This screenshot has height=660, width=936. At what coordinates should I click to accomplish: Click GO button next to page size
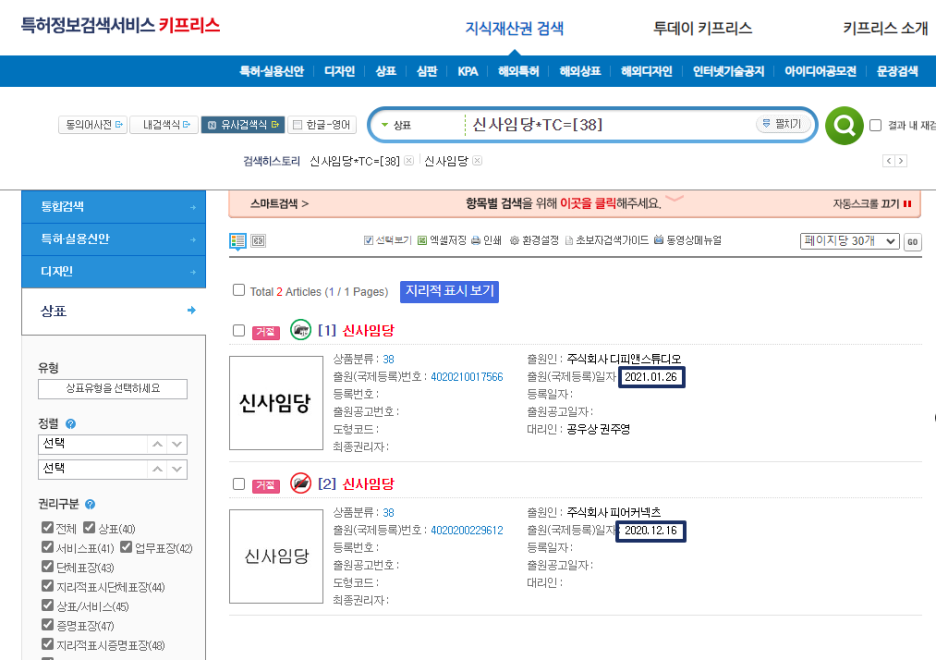point(913,242)
